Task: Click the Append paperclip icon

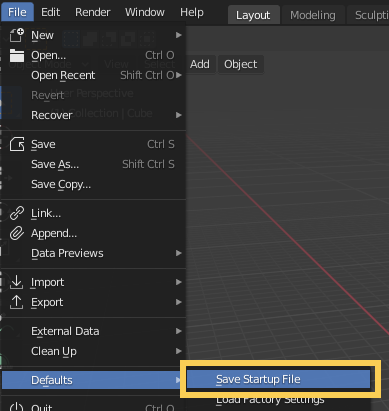Action: point(17,233)
